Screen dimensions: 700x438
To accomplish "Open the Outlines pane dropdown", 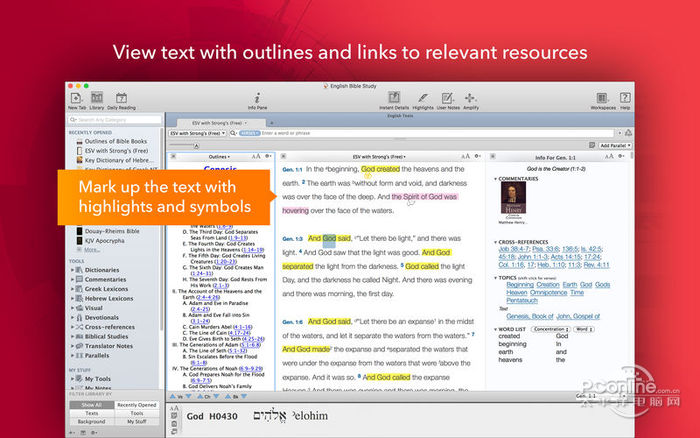I will (218, 157).
